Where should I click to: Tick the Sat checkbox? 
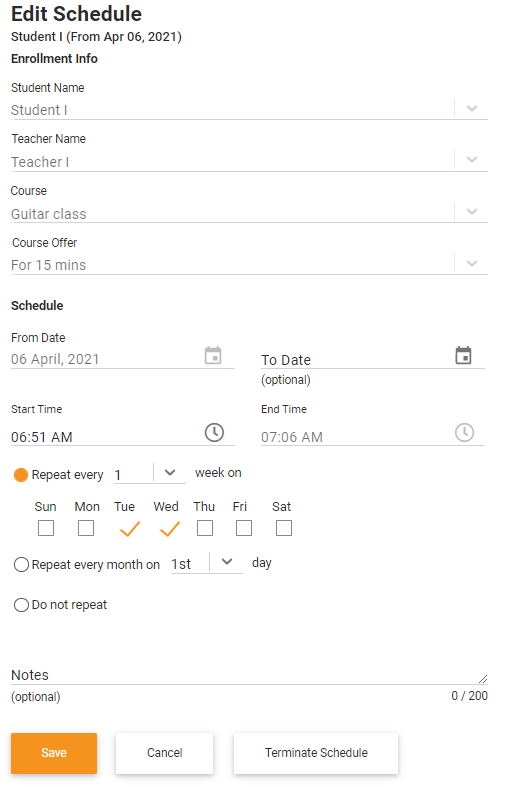[284, 528]
